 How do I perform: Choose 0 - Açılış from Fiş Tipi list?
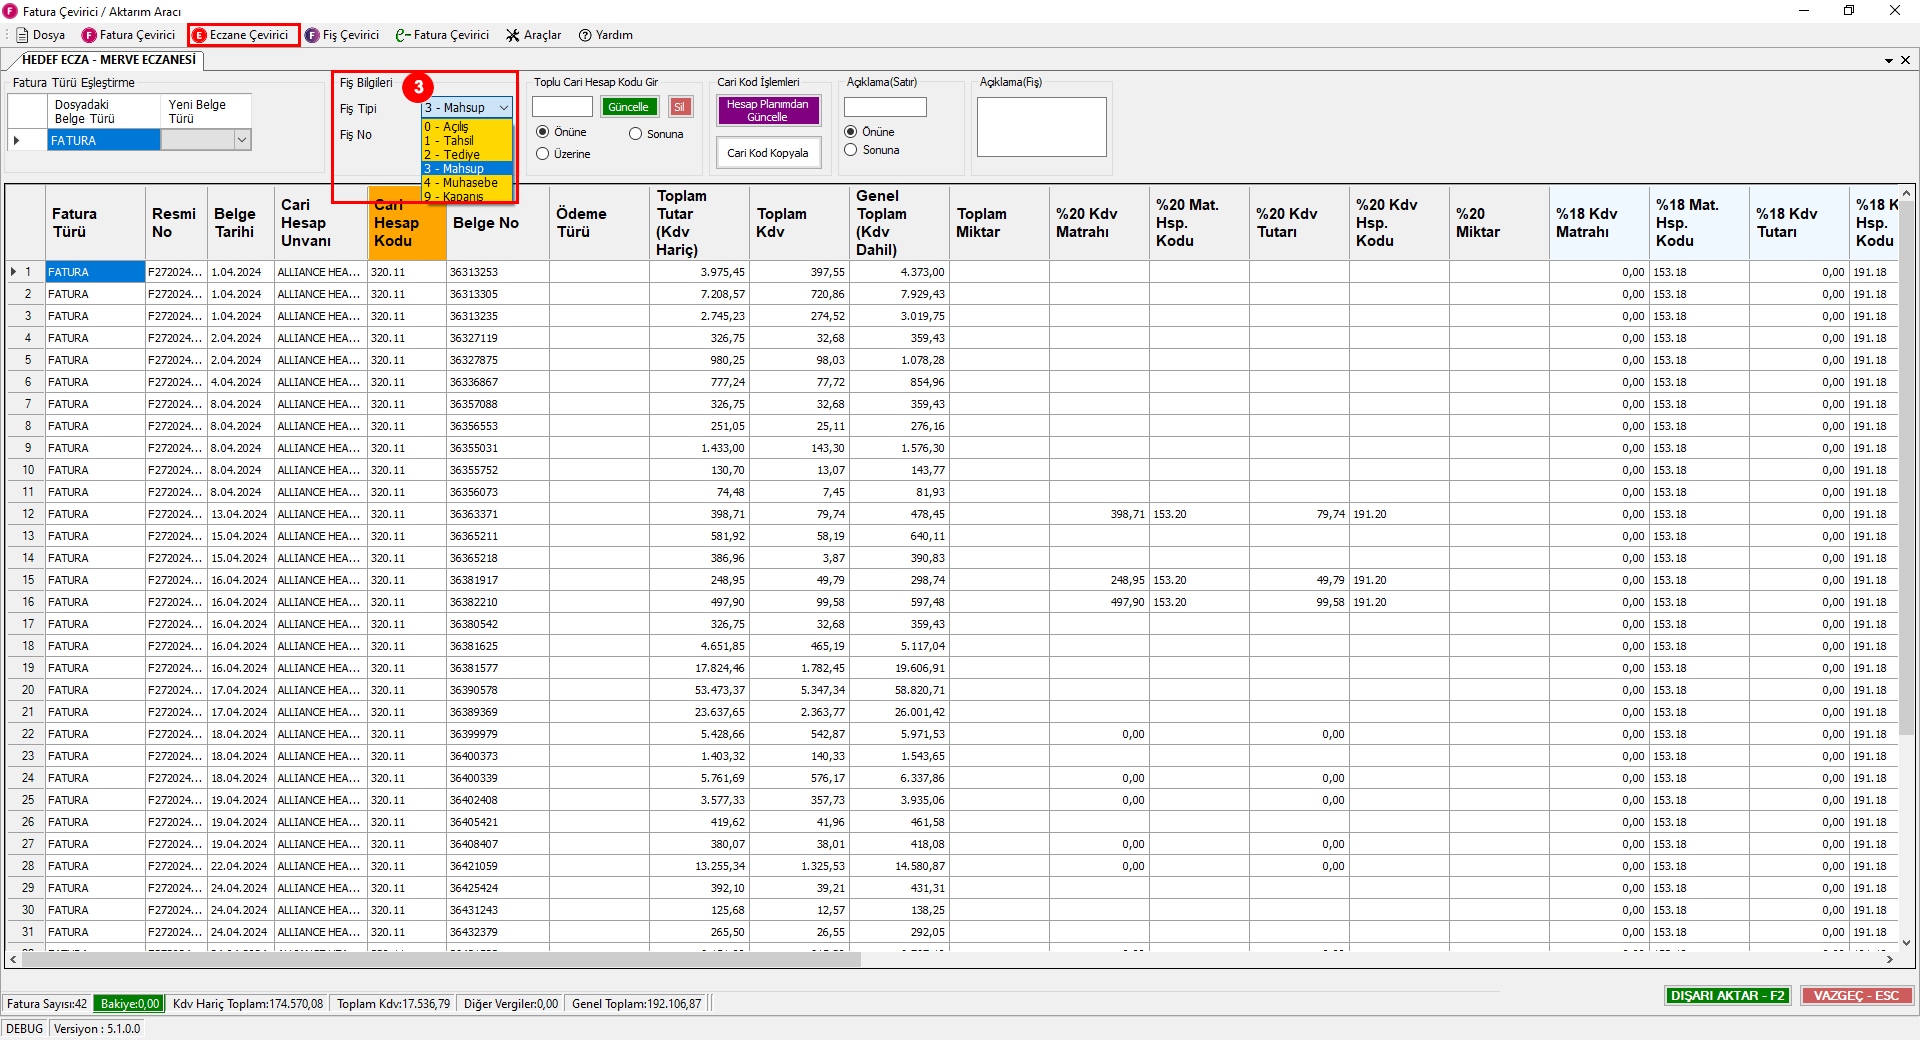466,127
